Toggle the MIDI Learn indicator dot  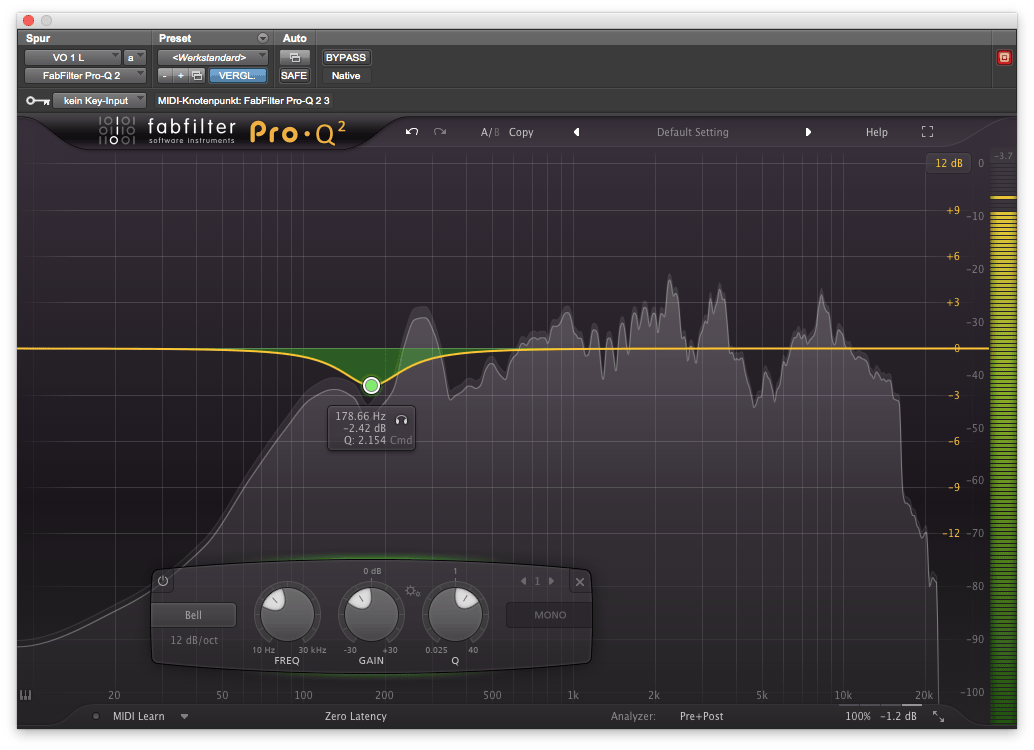click(96, 716)
